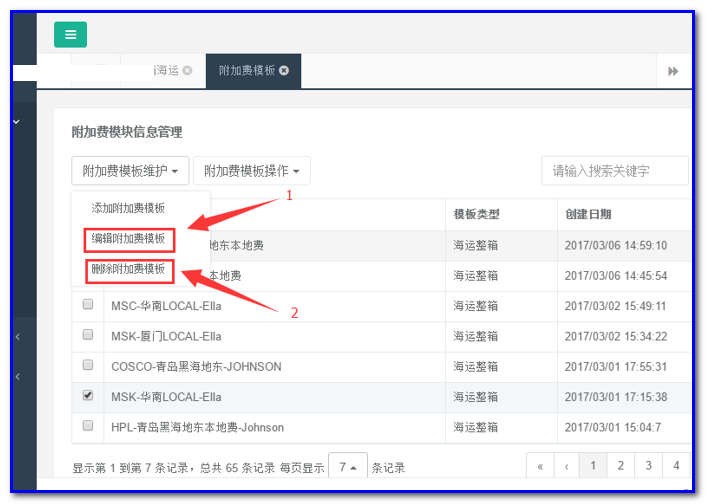This screenshot has width=706, height=504.
Task: Choose 删除附加费模板 menu entry
Action: [128, 269]
